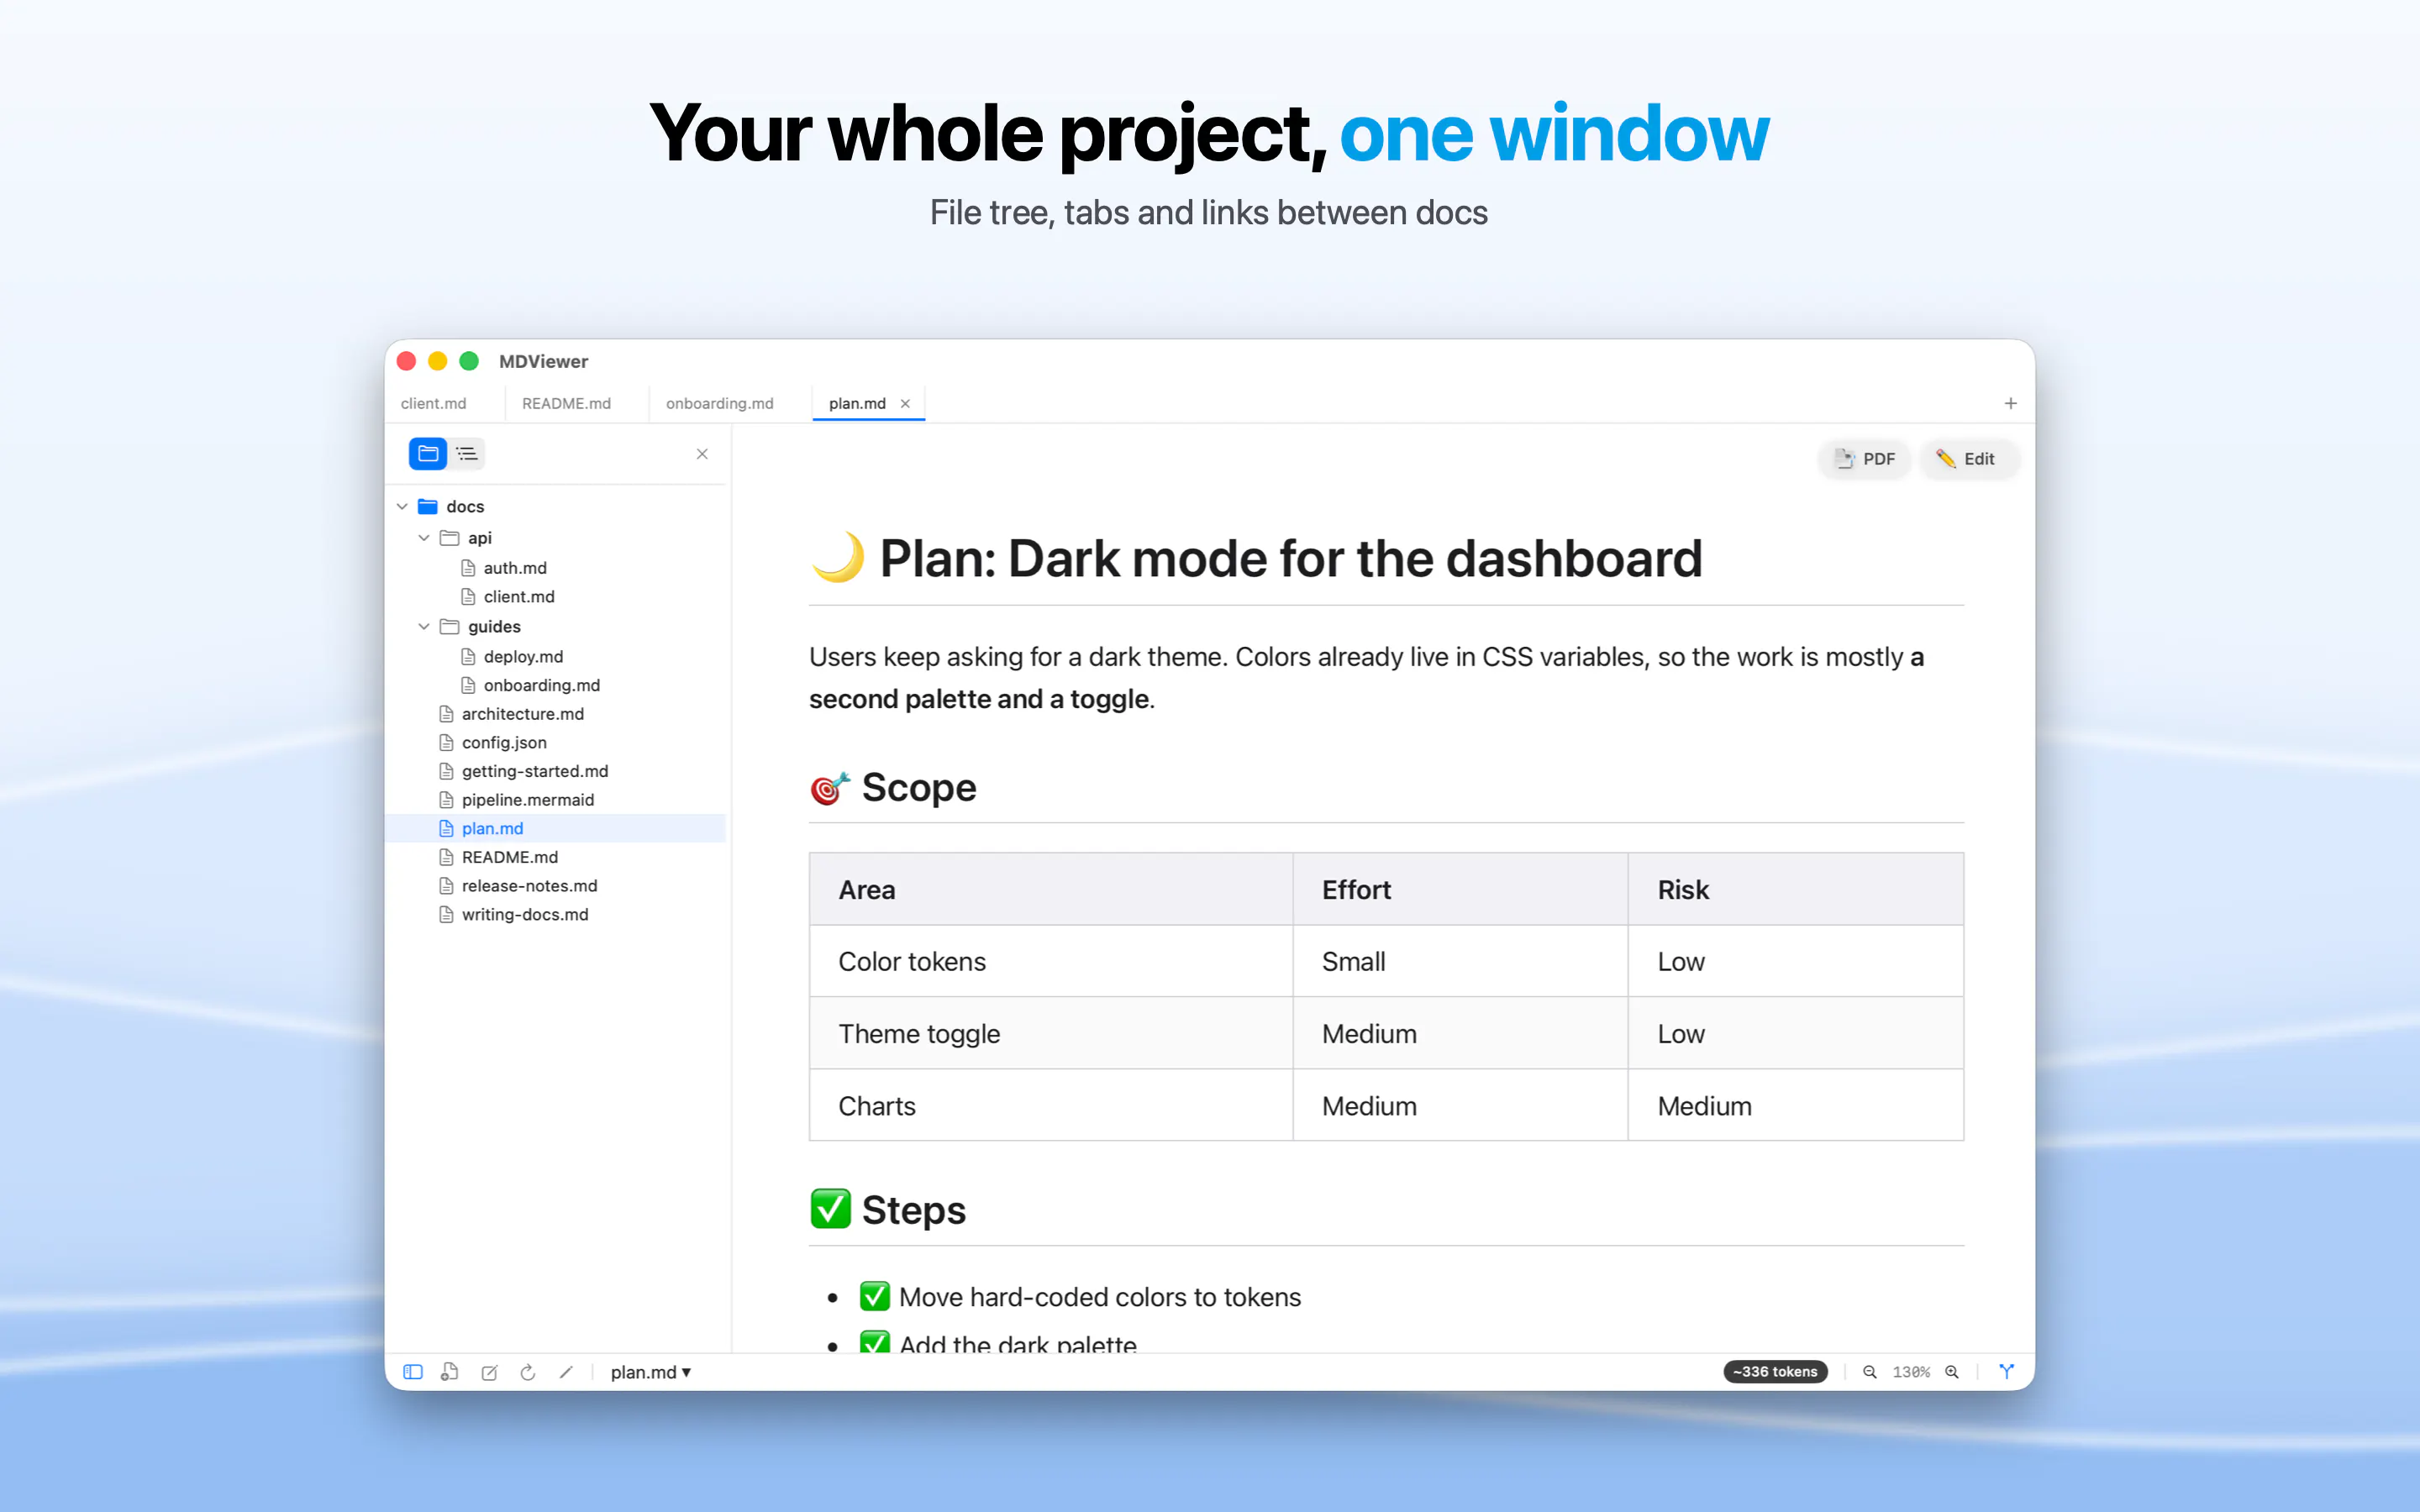Switch sidebar to file tree view
Image resolution: width=2420 pixels, height=1512 pixels.
(427, 454)
